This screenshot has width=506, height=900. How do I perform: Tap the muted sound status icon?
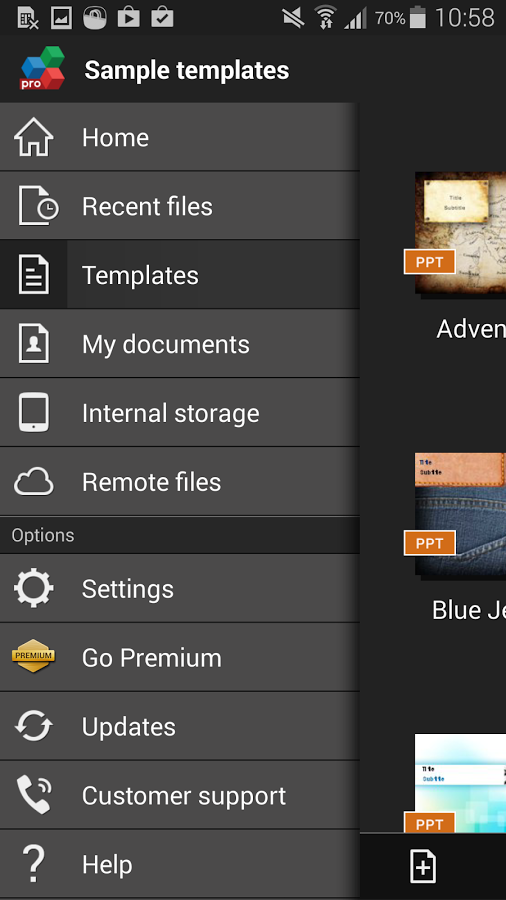click(x=294, y=18)
